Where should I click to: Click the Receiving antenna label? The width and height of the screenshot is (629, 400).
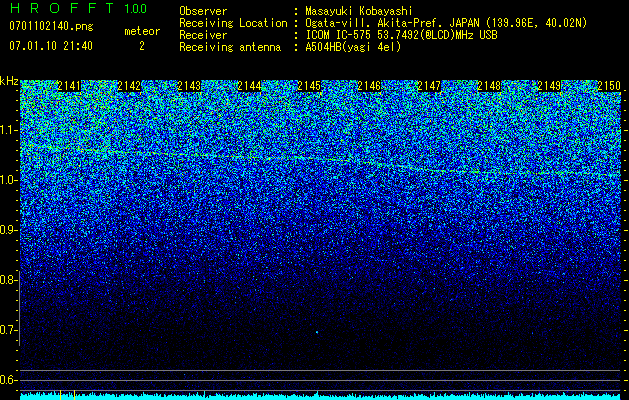[x=230, y=47]
